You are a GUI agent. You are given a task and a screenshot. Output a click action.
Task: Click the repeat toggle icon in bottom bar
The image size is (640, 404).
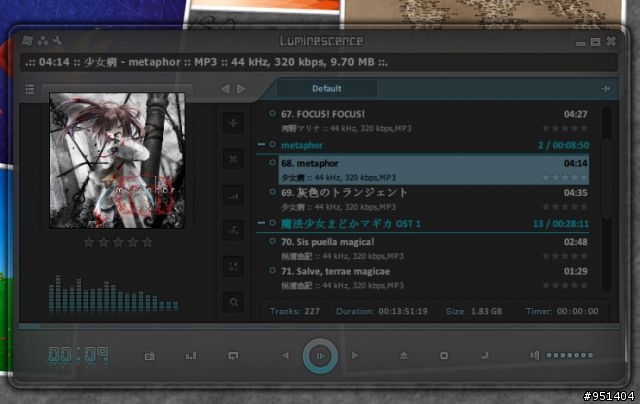[233, 356]
